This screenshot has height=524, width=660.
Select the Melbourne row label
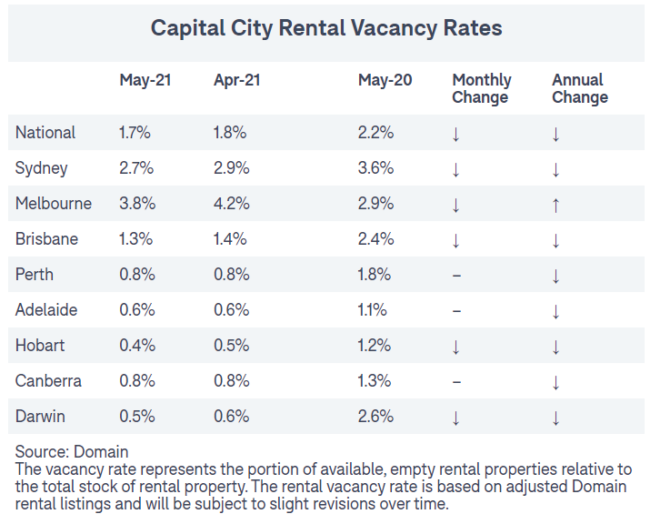click(x=53, y=204)
